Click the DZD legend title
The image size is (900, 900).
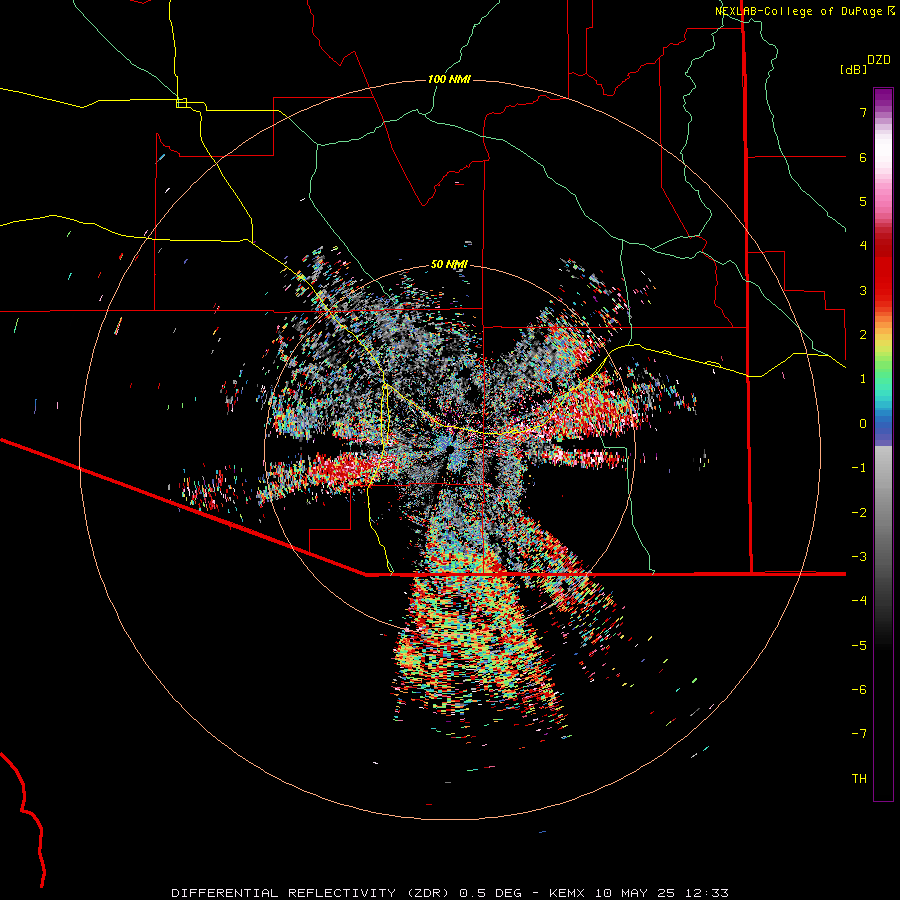pos(879,60)
